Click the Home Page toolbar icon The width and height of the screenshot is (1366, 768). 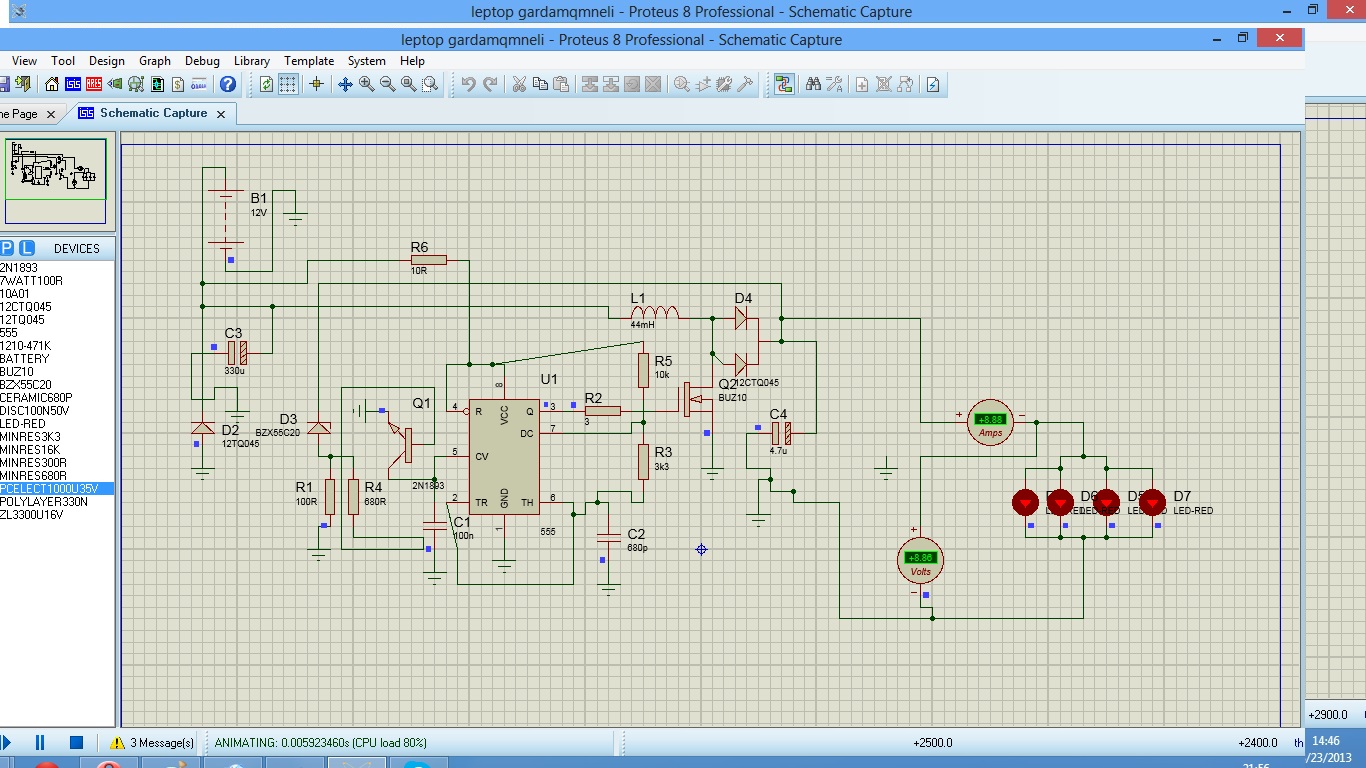coord(52,85)
